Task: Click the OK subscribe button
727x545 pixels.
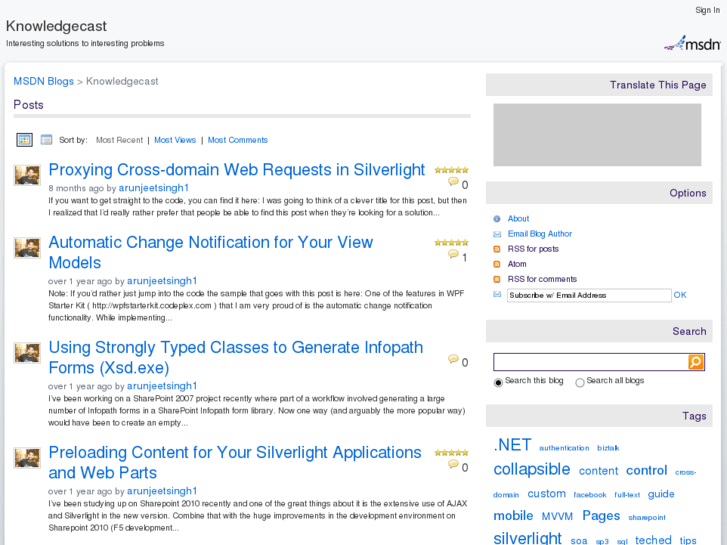Action: tap(680, 295)
